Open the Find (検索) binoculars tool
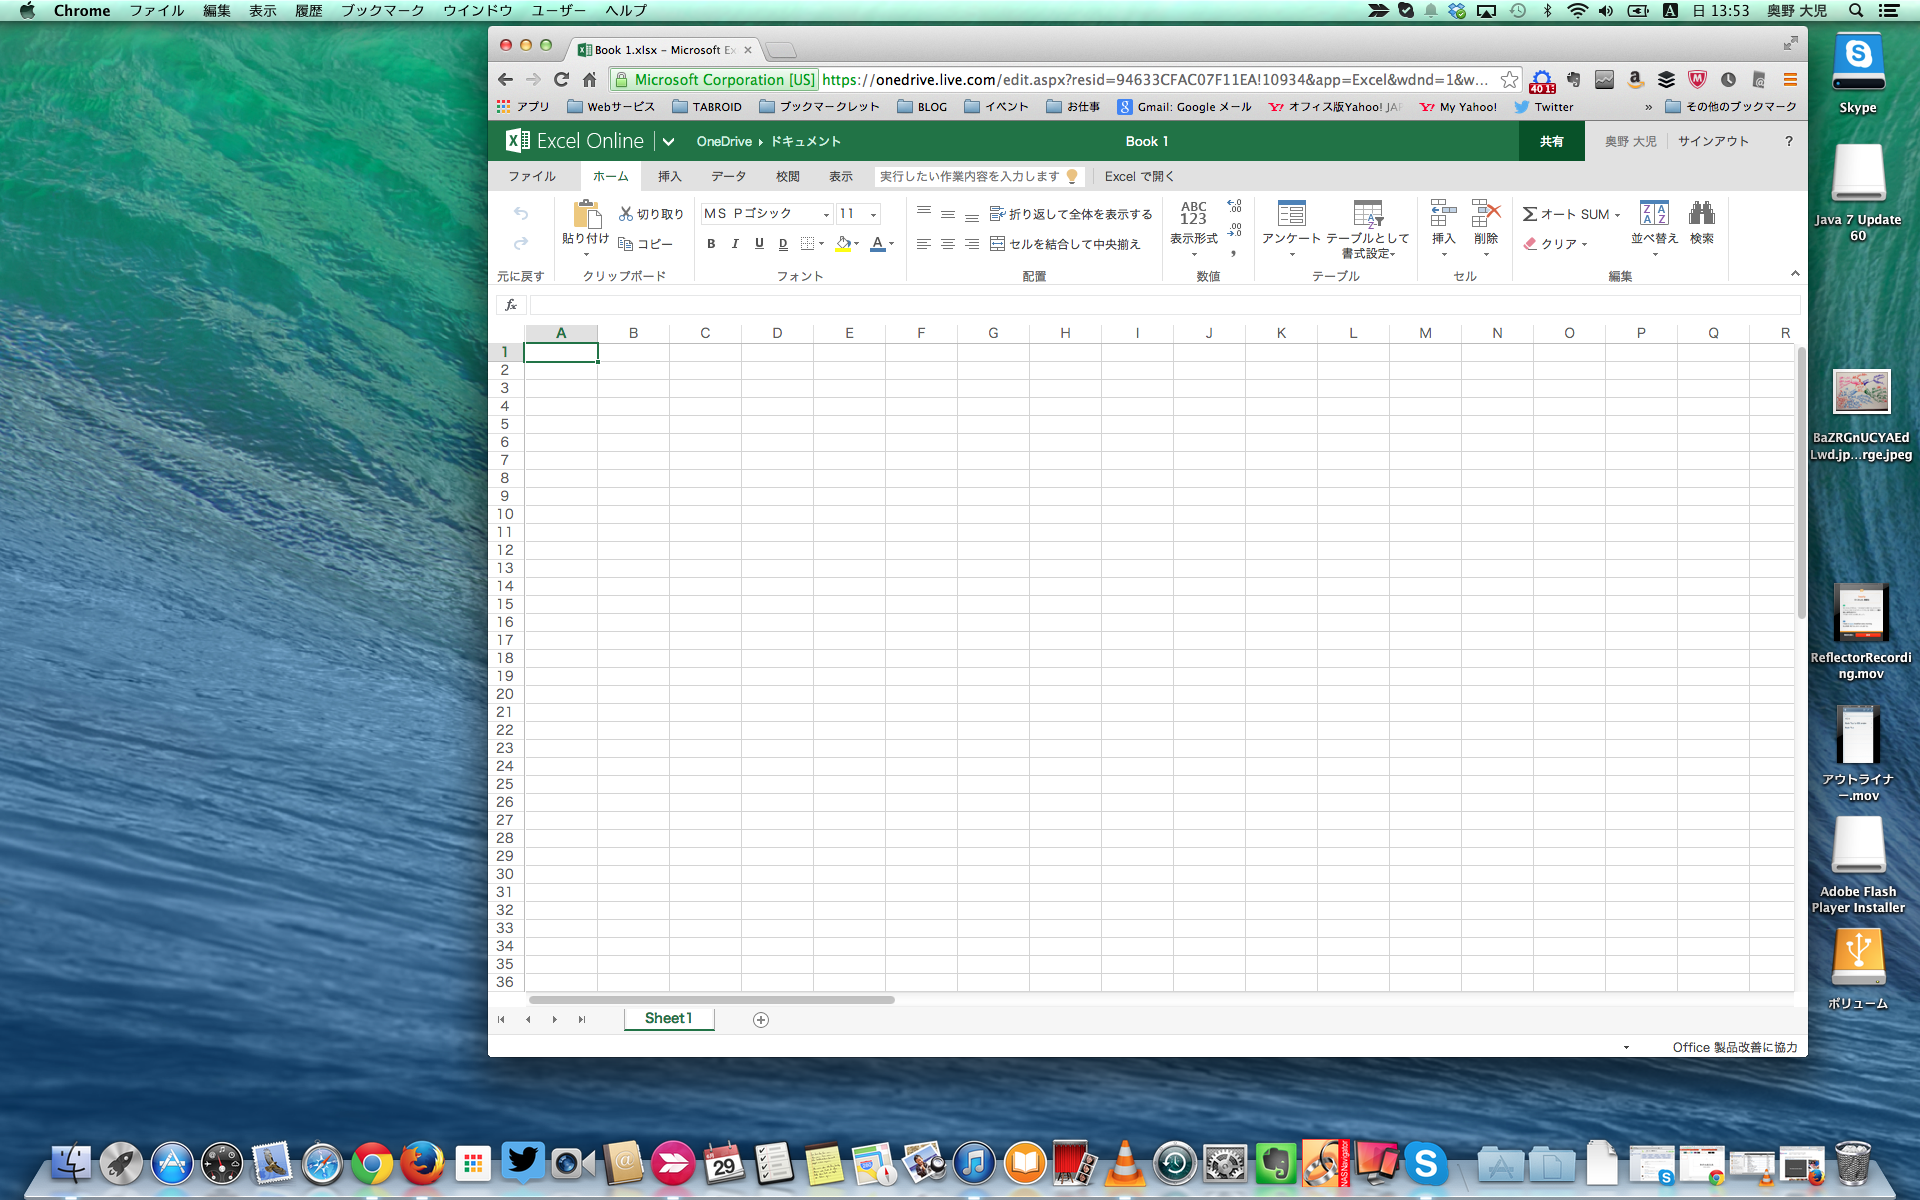Image resolution: width=1920 pixels, height=1200 pixels. pyautogui.click(x=1702, y=222)
